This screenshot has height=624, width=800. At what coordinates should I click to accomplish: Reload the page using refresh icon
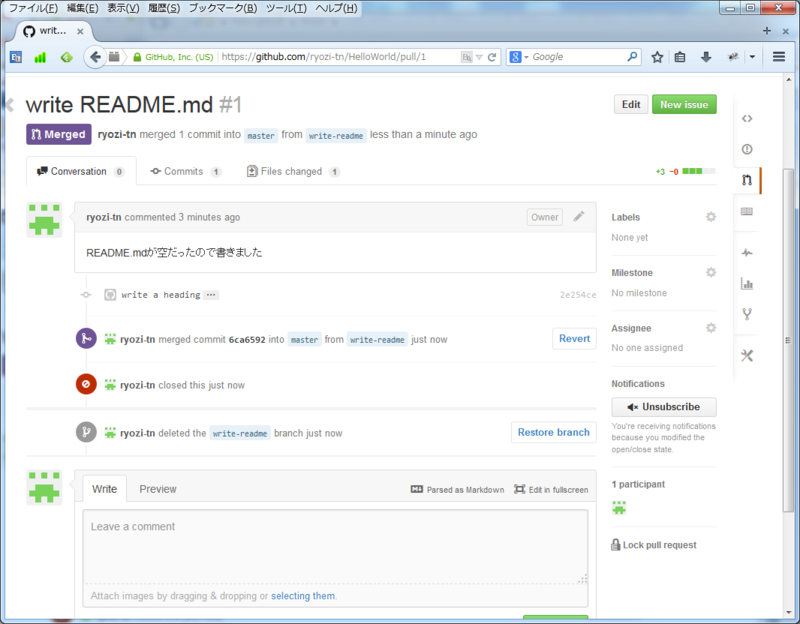coord(492,57)
